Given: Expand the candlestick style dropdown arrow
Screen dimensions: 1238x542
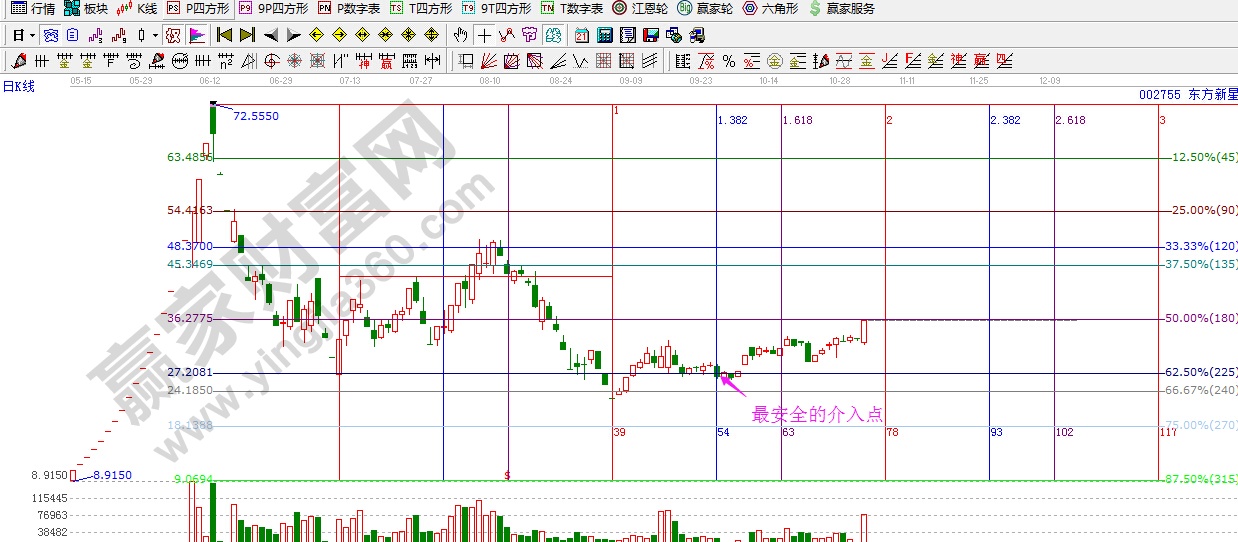Looking at the screenshot, I should (155, 35).
